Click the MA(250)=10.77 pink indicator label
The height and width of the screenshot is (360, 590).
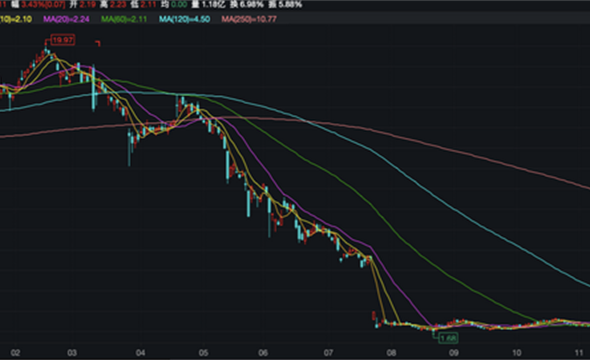[x=249, y=19]
